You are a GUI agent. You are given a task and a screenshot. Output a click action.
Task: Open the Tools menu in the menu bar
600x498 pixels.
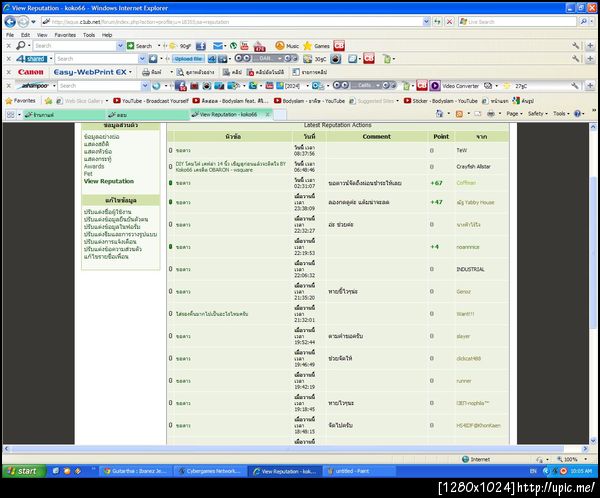point(89,35)
